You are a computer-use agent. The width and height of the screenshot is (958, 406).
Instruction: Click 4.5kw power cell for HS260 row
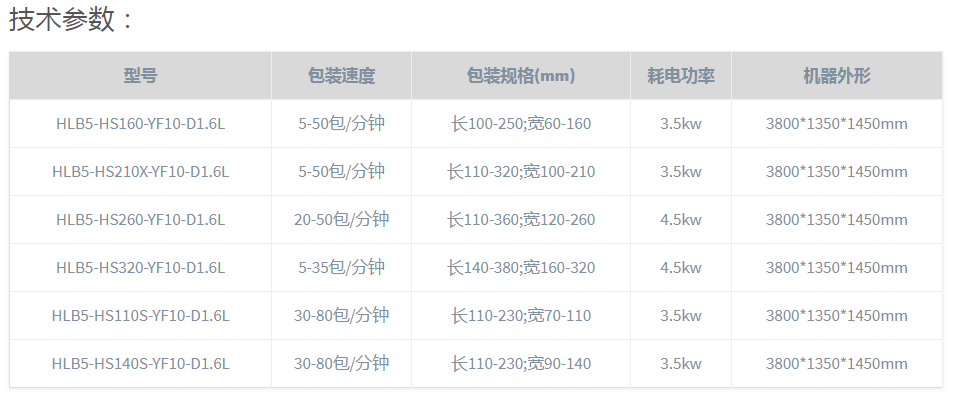point(681,220)
